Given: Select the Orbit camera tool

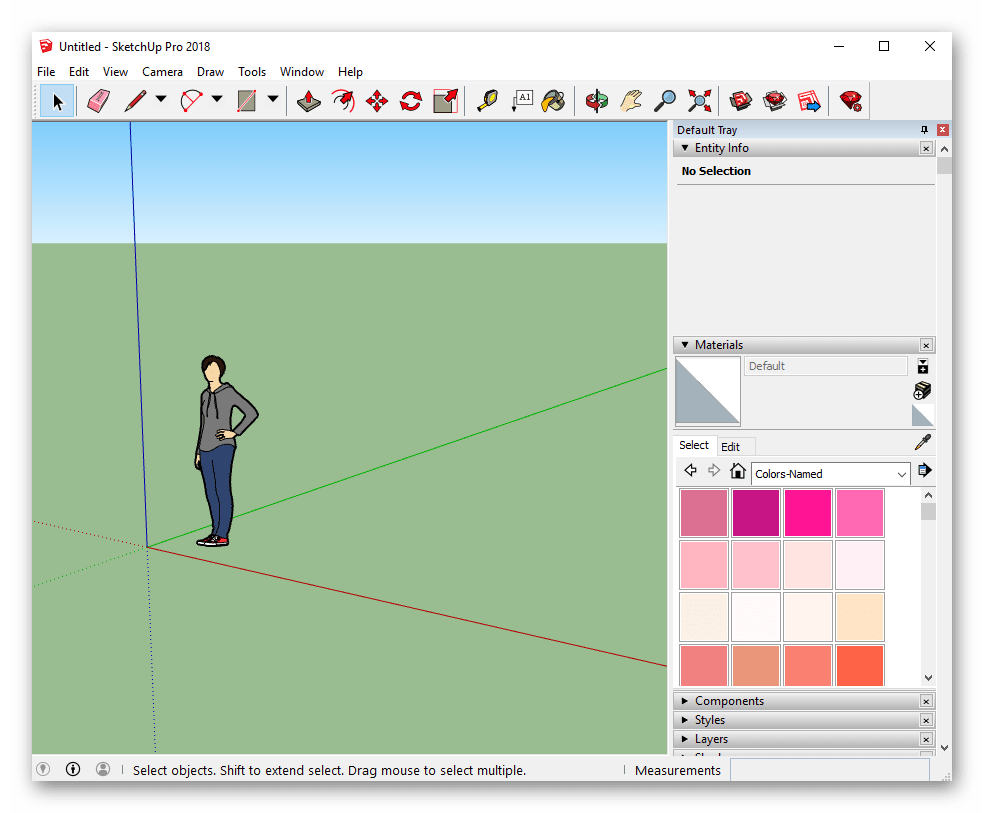Looking at the screenshot, I should pos(596,101).
